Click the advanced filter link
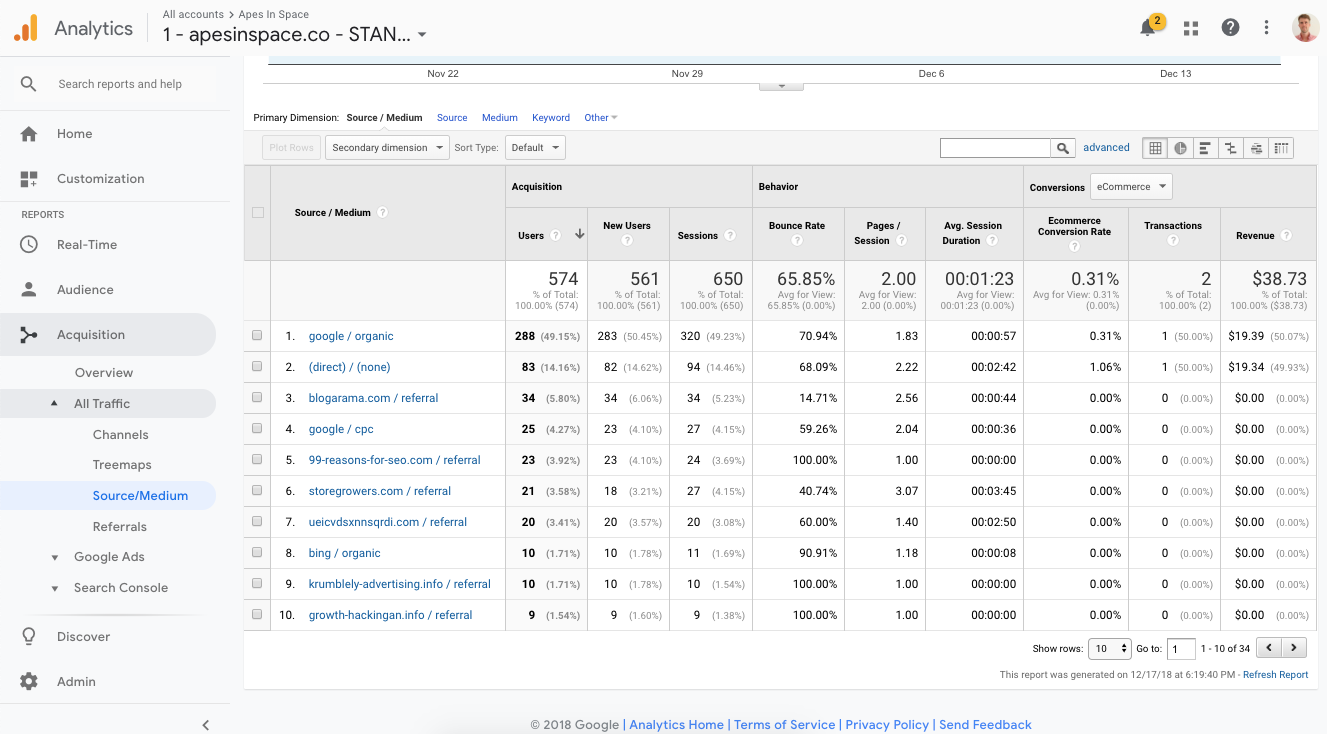Image resolution: width=1327 pixels, height=734 pixels. coord(1106,148)
